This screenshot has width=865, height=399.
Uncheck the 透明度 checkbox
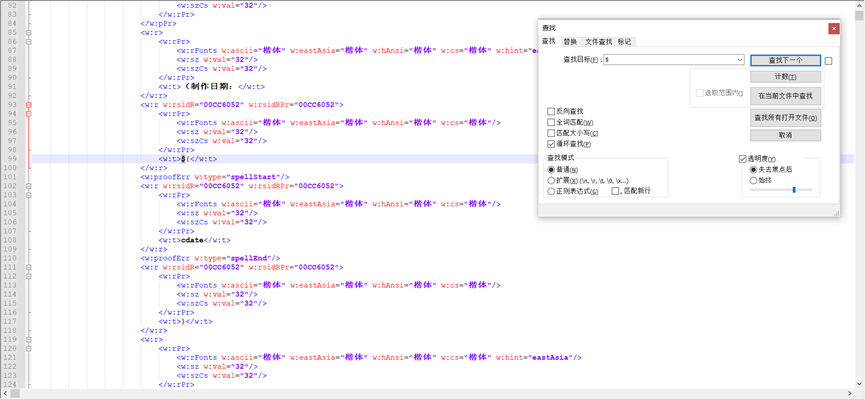[743, 159]
